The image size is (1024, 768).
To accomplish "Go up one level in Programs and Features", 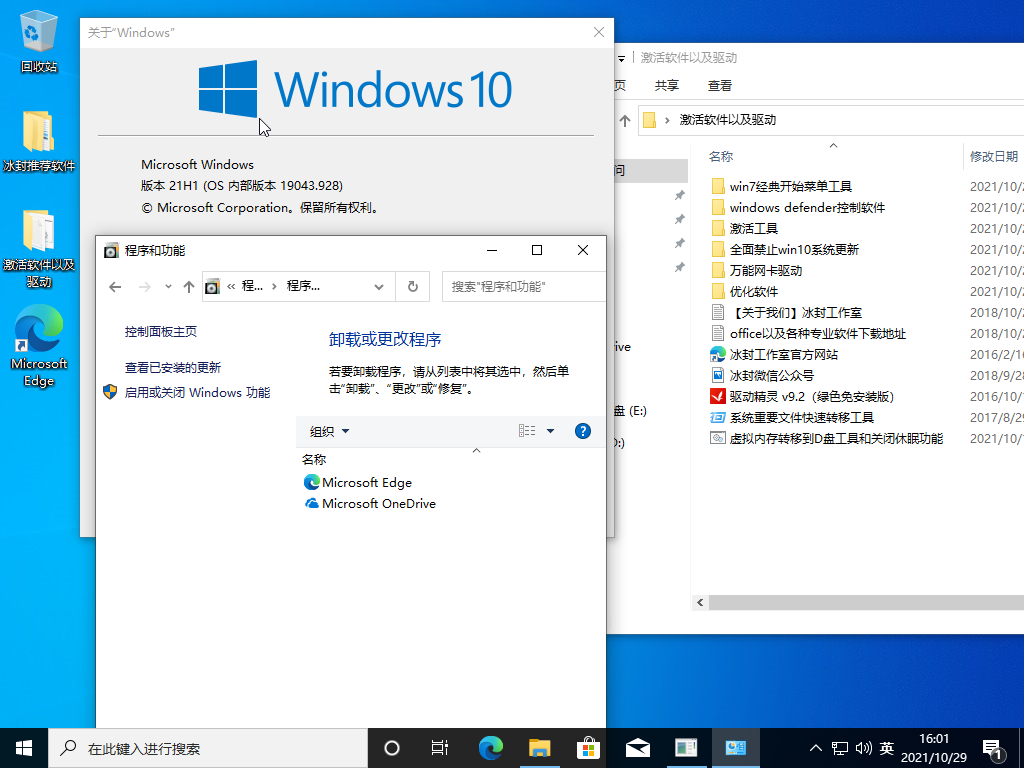I will pos(189,287).
